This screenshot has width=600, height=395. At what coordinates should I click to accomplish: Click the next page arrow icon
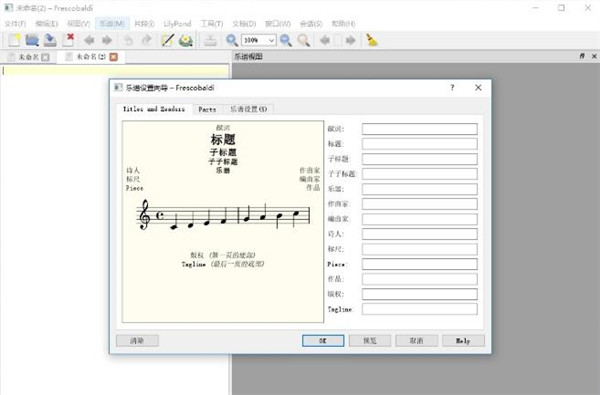click(x=351, y=40)
